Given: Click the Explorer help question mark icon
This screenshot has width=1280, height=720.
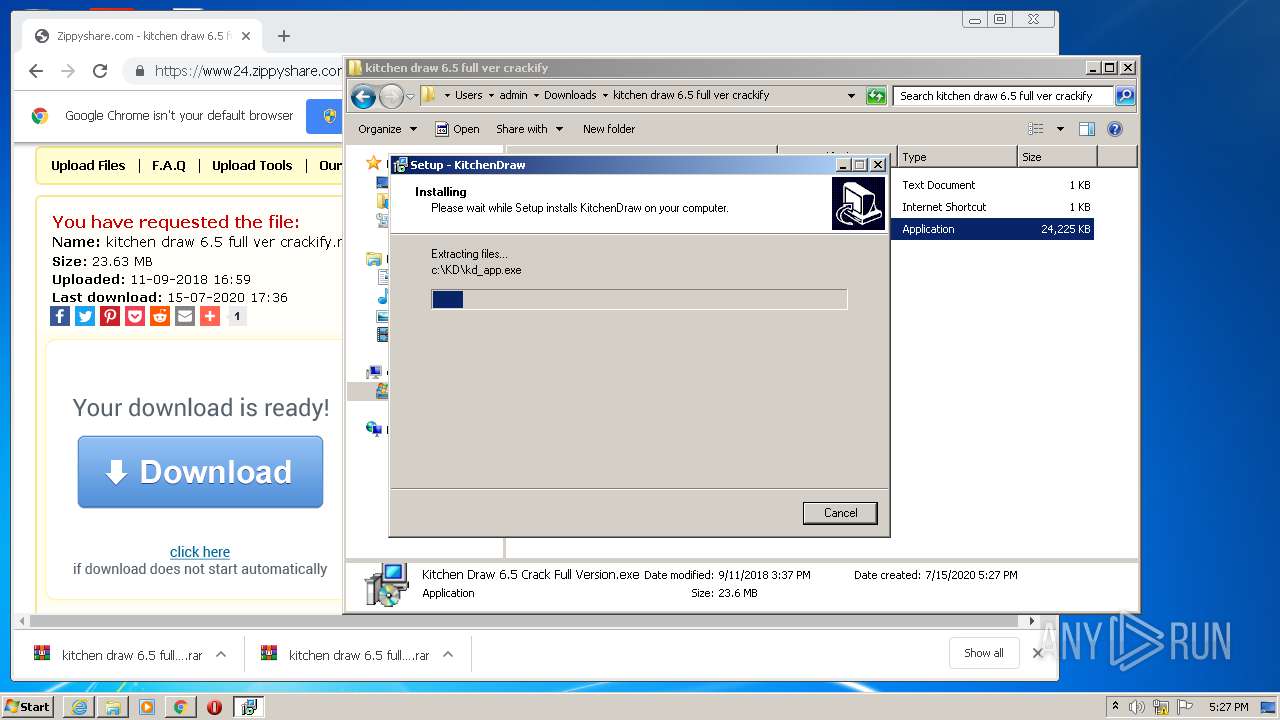Looking at the screenshot, I should click(1115, 129).
